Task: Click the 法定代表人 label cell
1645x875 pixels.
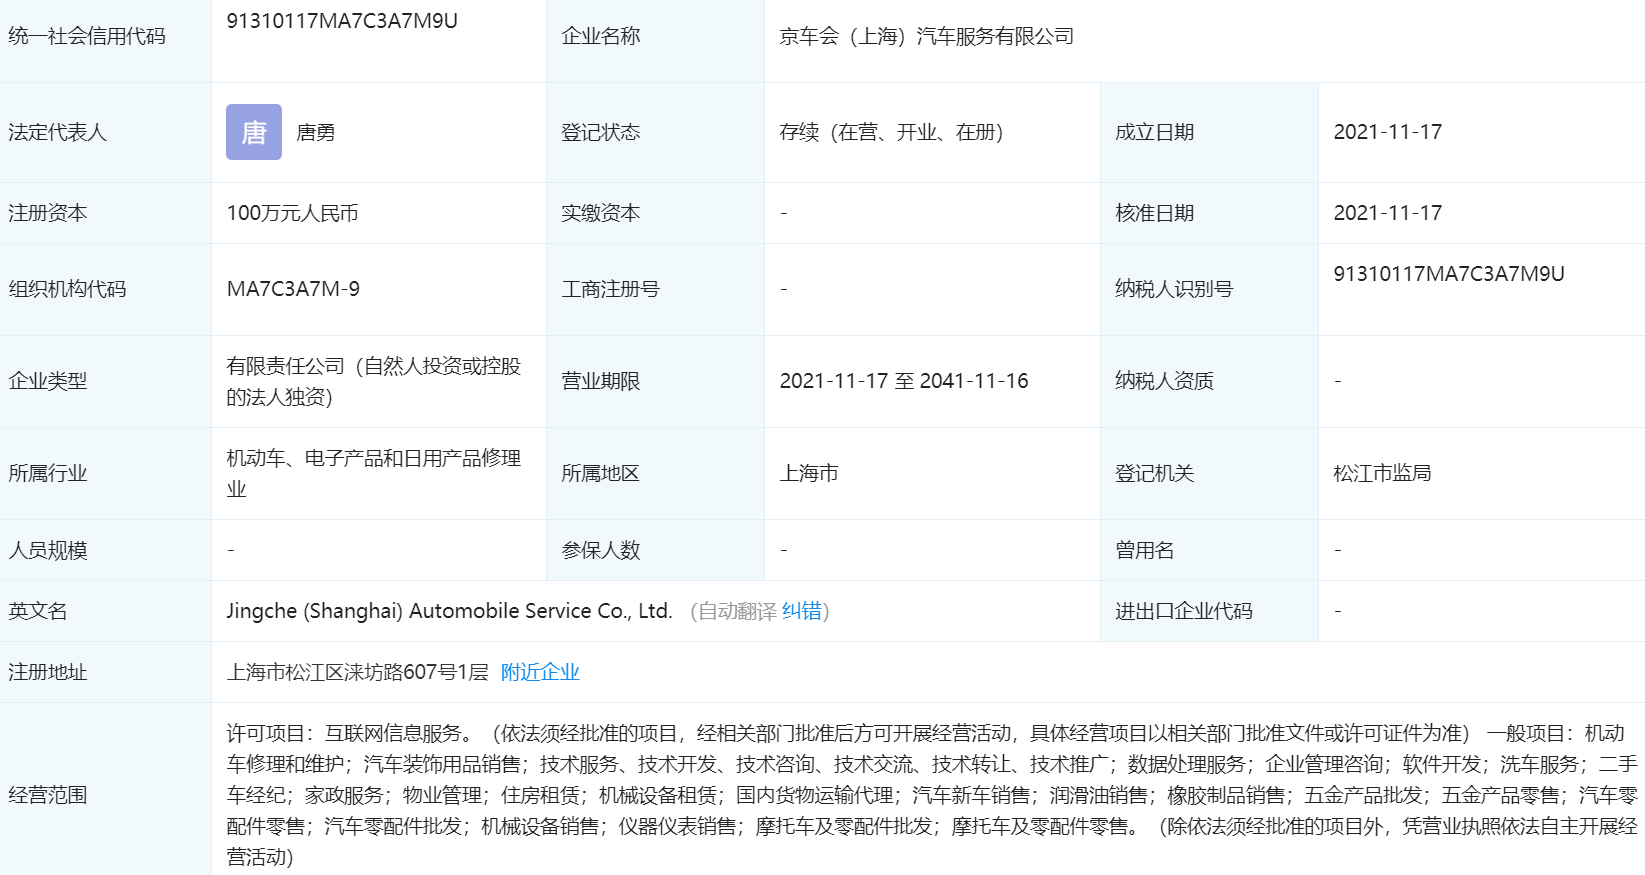Action: coord(106,132)
